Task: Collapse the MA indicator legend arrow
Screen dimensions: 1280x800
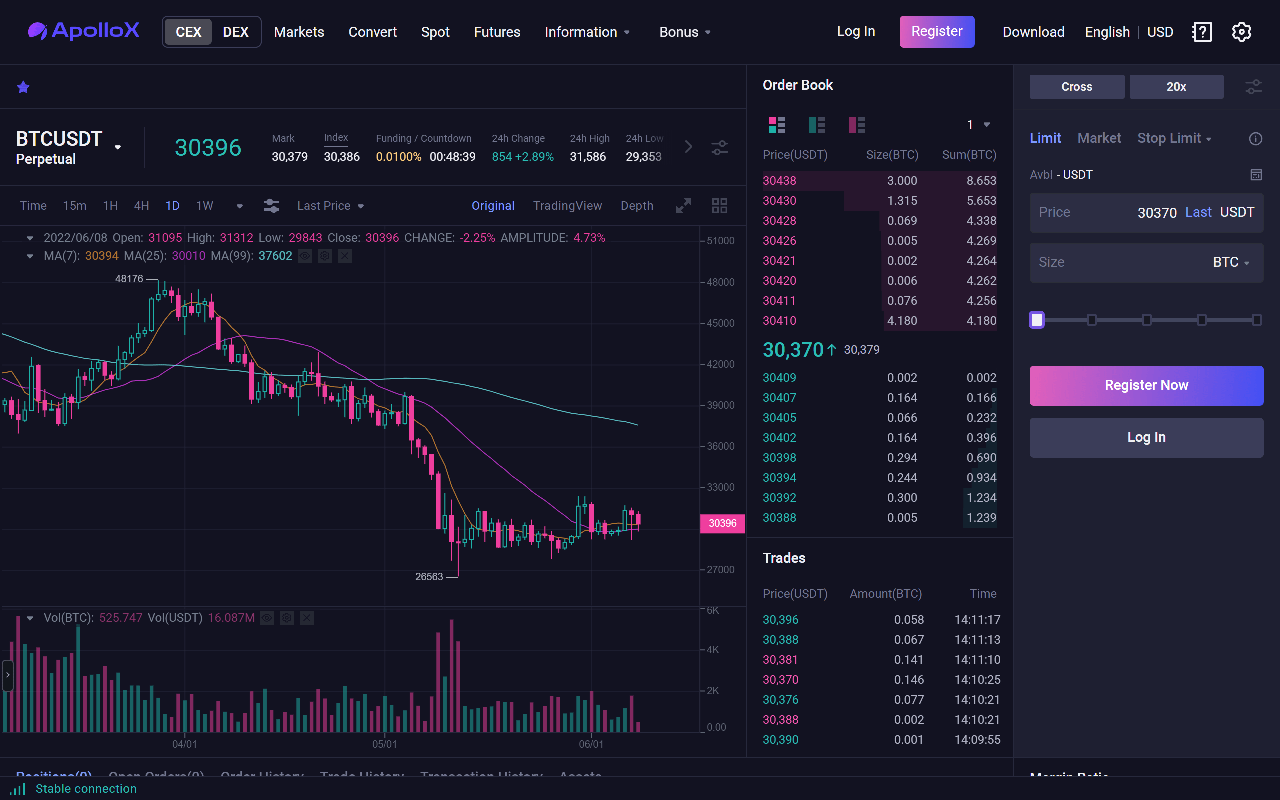Action: pyautogui.click(x=30, y=256)
